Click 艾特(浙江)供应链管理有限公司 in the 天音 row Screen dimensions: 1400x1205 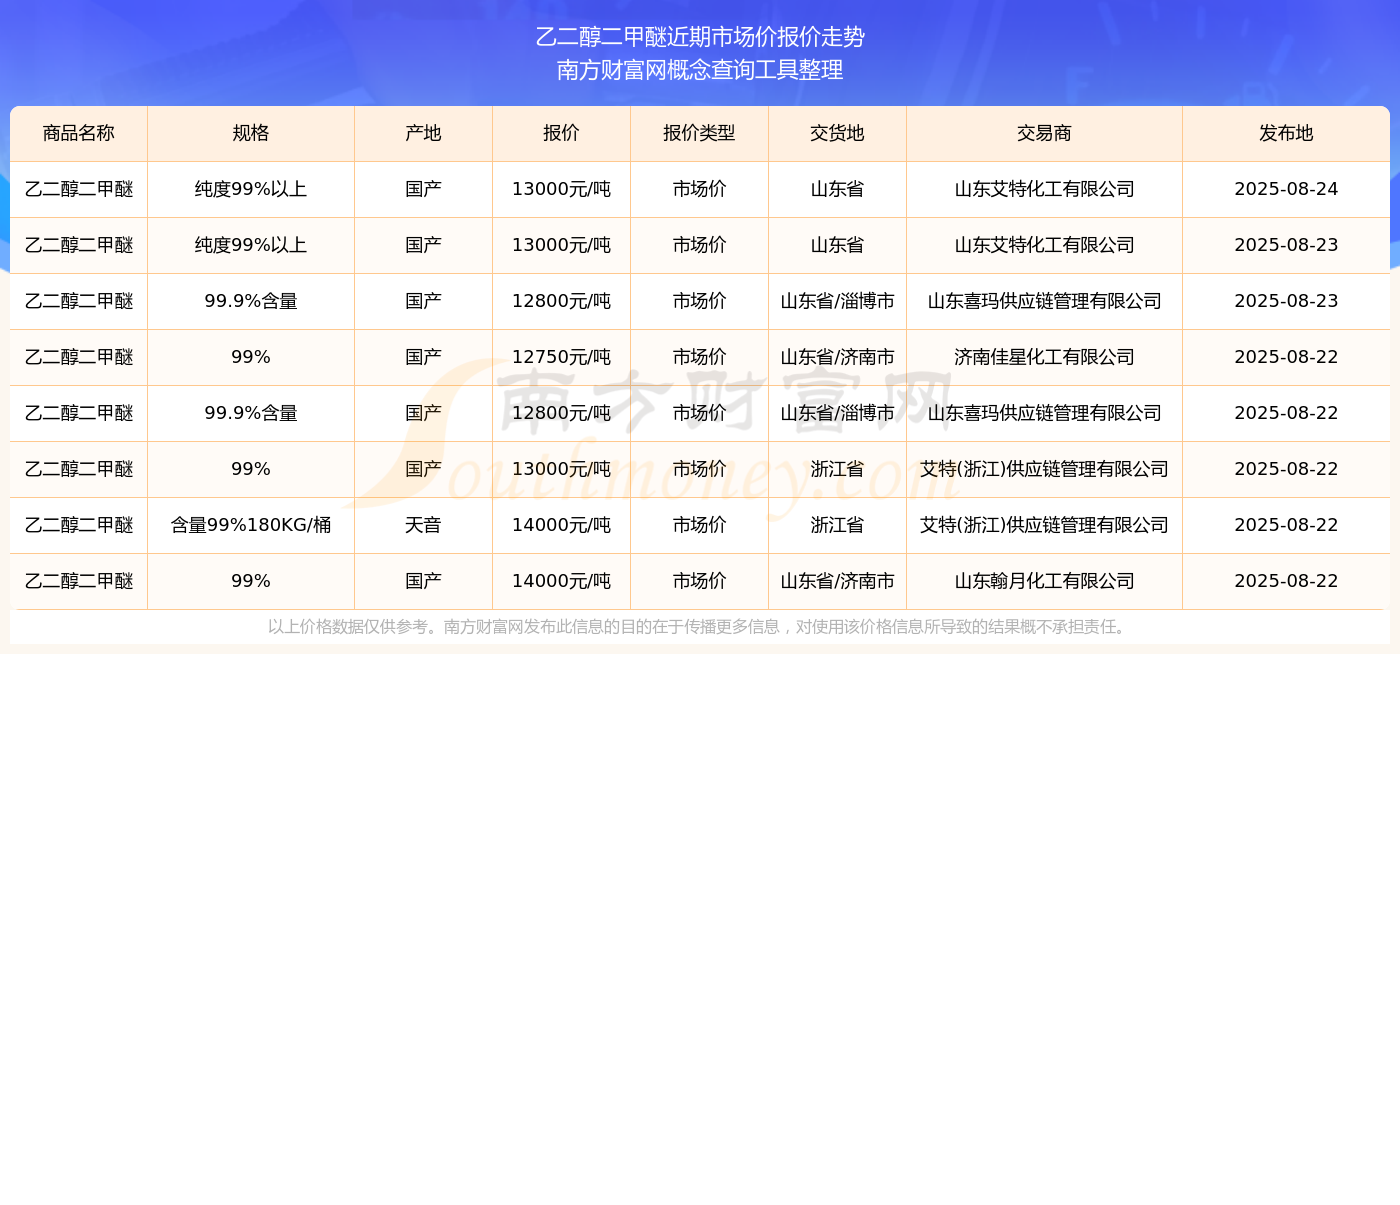(1044, 525)
